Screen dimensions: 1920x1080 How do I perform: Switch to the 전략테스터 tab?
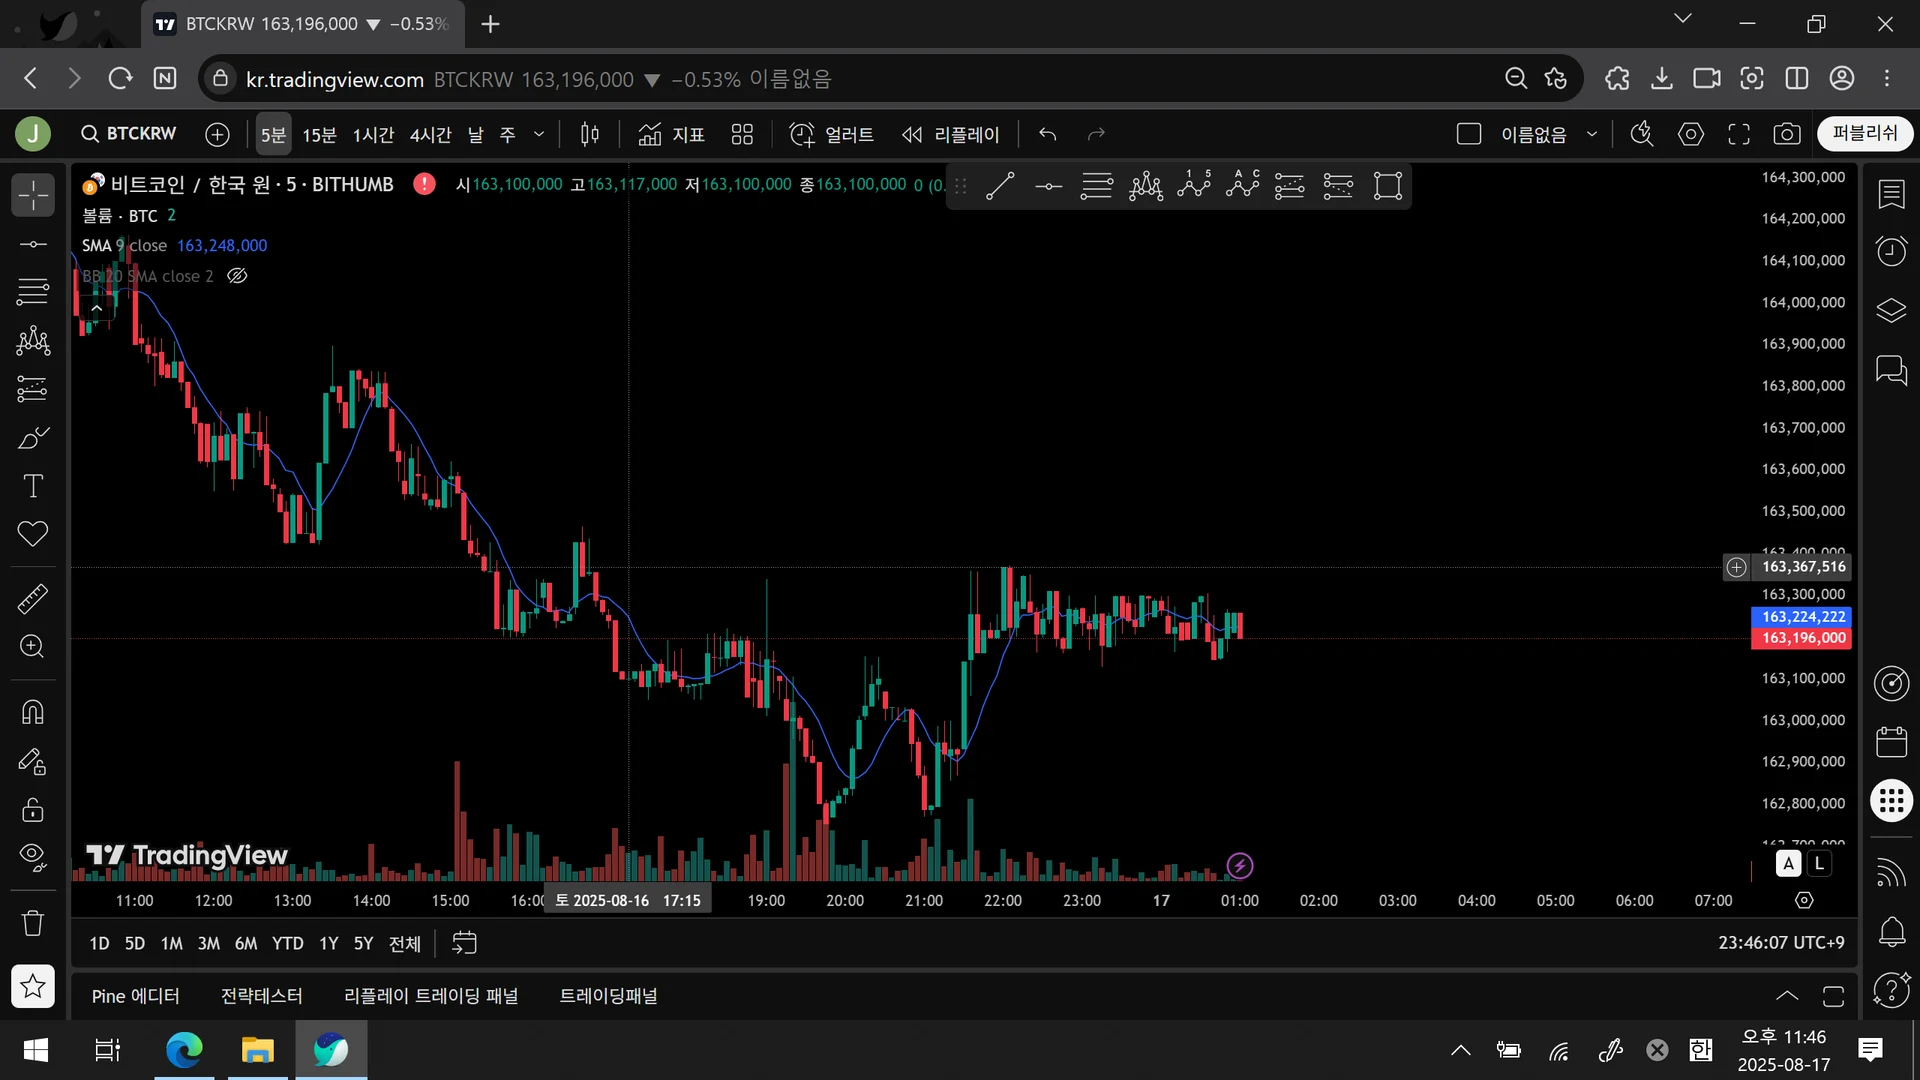(x=261, y=996)
